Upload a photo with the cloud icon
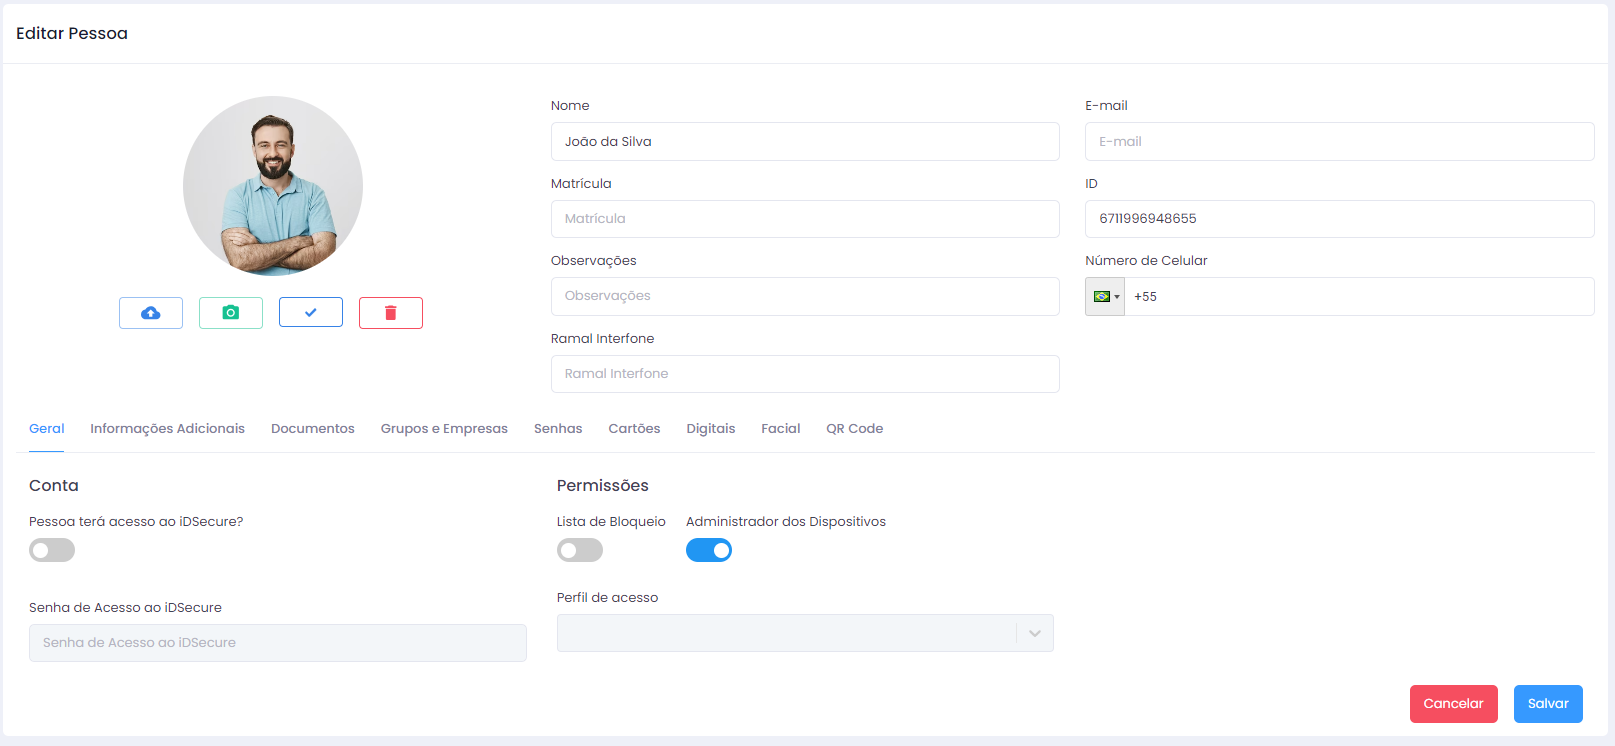 coord(151,313)
